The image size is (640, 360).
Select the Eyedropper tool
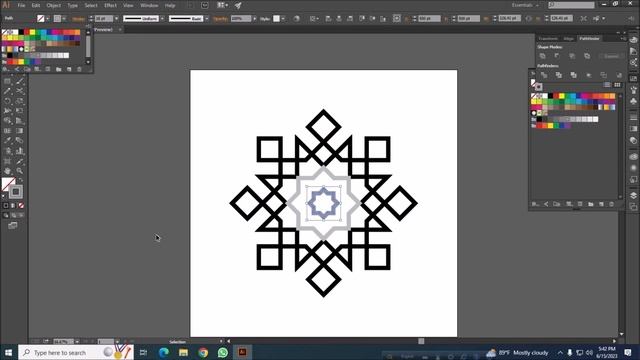[7, 141]
